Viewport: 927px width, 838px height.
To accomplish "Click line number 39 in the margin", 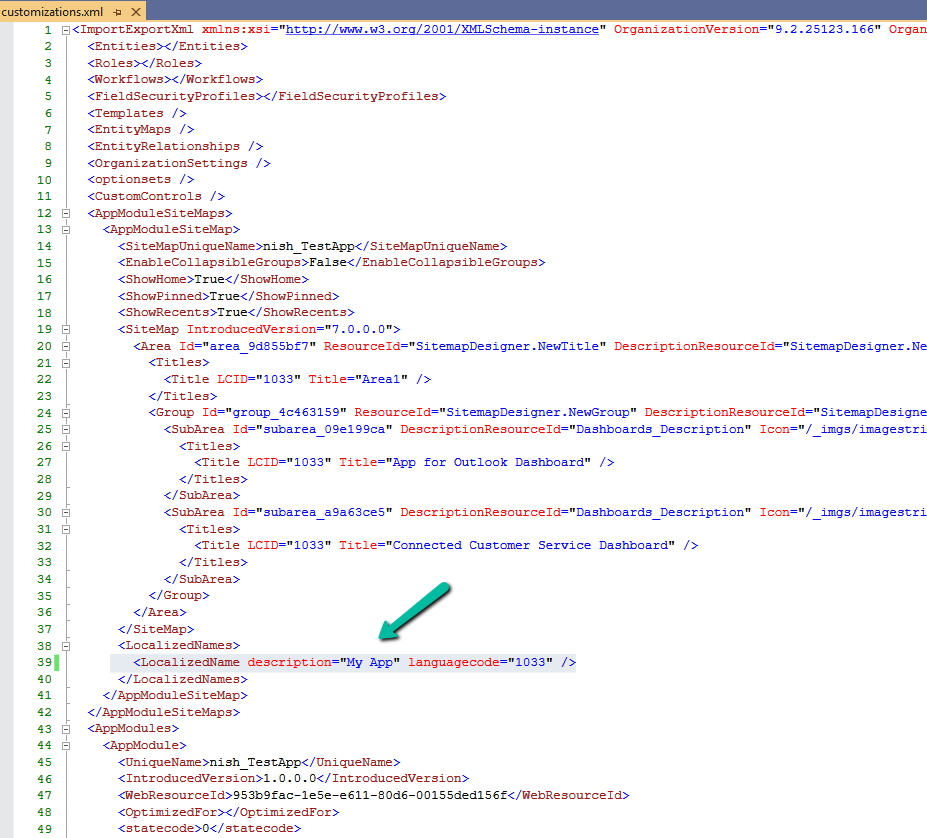I will [x=43, y=662].
